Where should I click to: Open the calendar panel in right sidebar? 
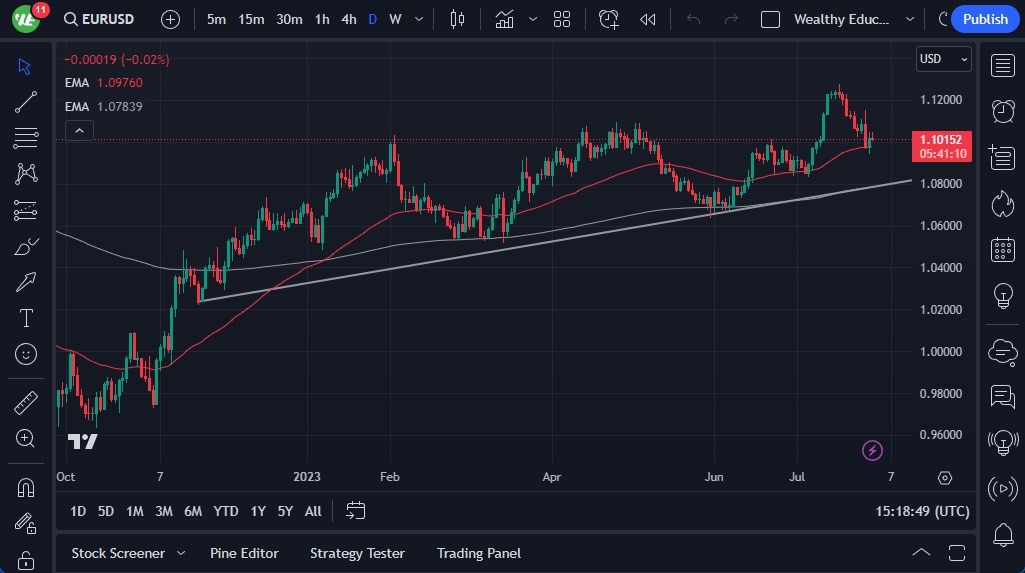pos(1002,250)
